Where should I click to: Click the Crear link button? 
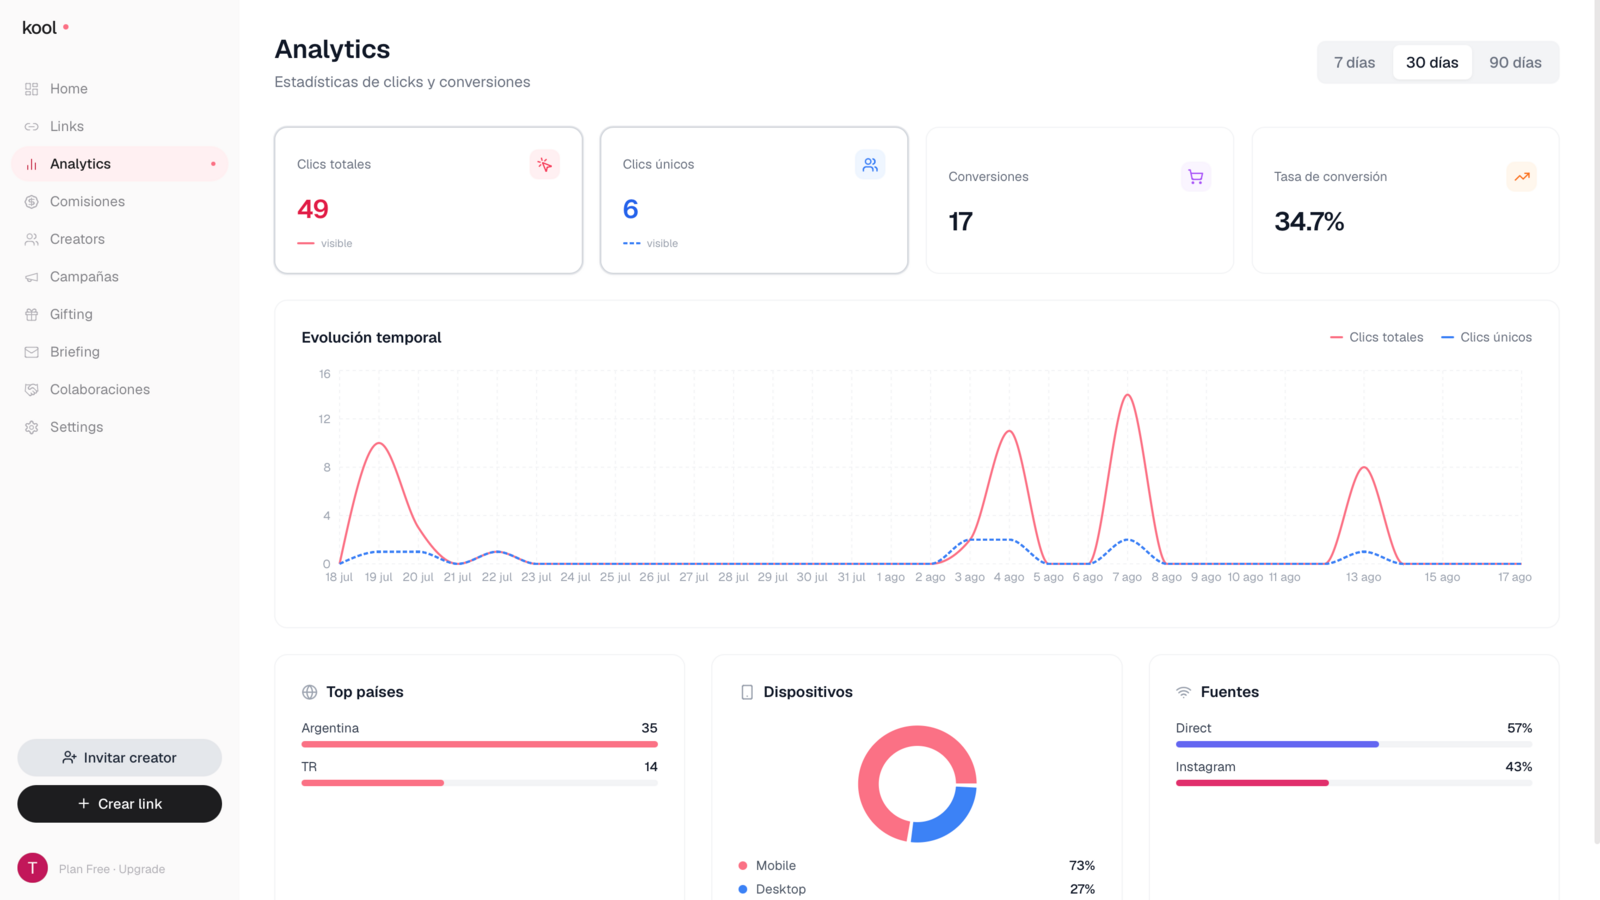point(120,804)
